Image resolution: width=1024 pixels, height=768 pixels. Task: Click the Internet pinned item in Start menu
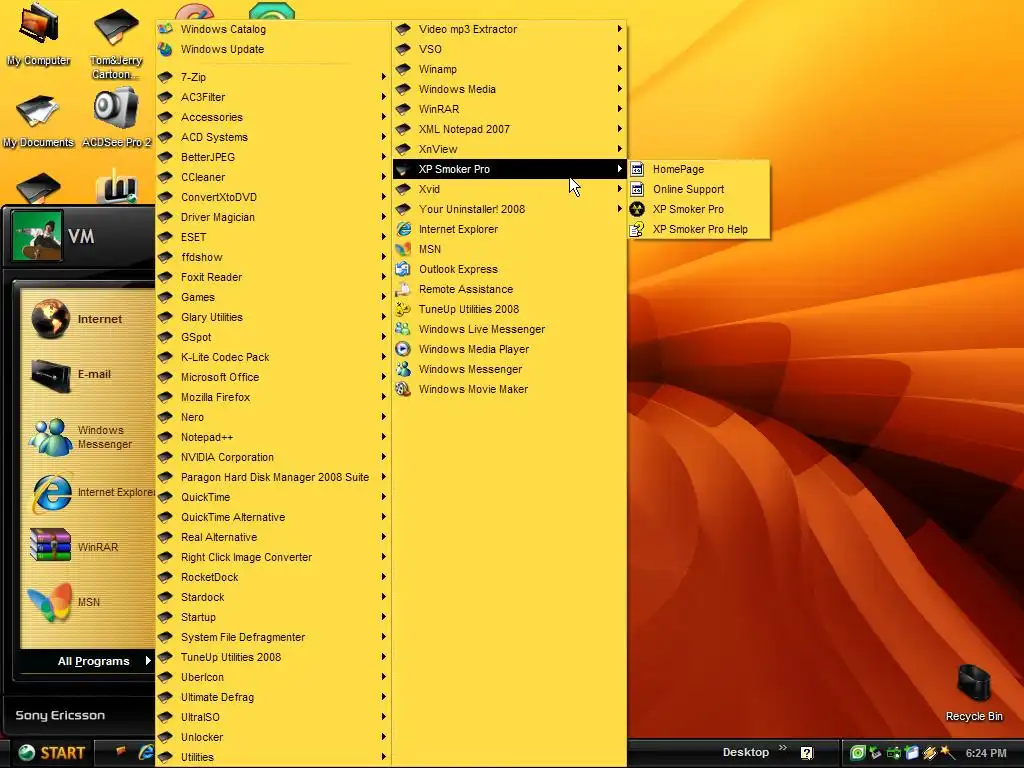pos(88,319)
